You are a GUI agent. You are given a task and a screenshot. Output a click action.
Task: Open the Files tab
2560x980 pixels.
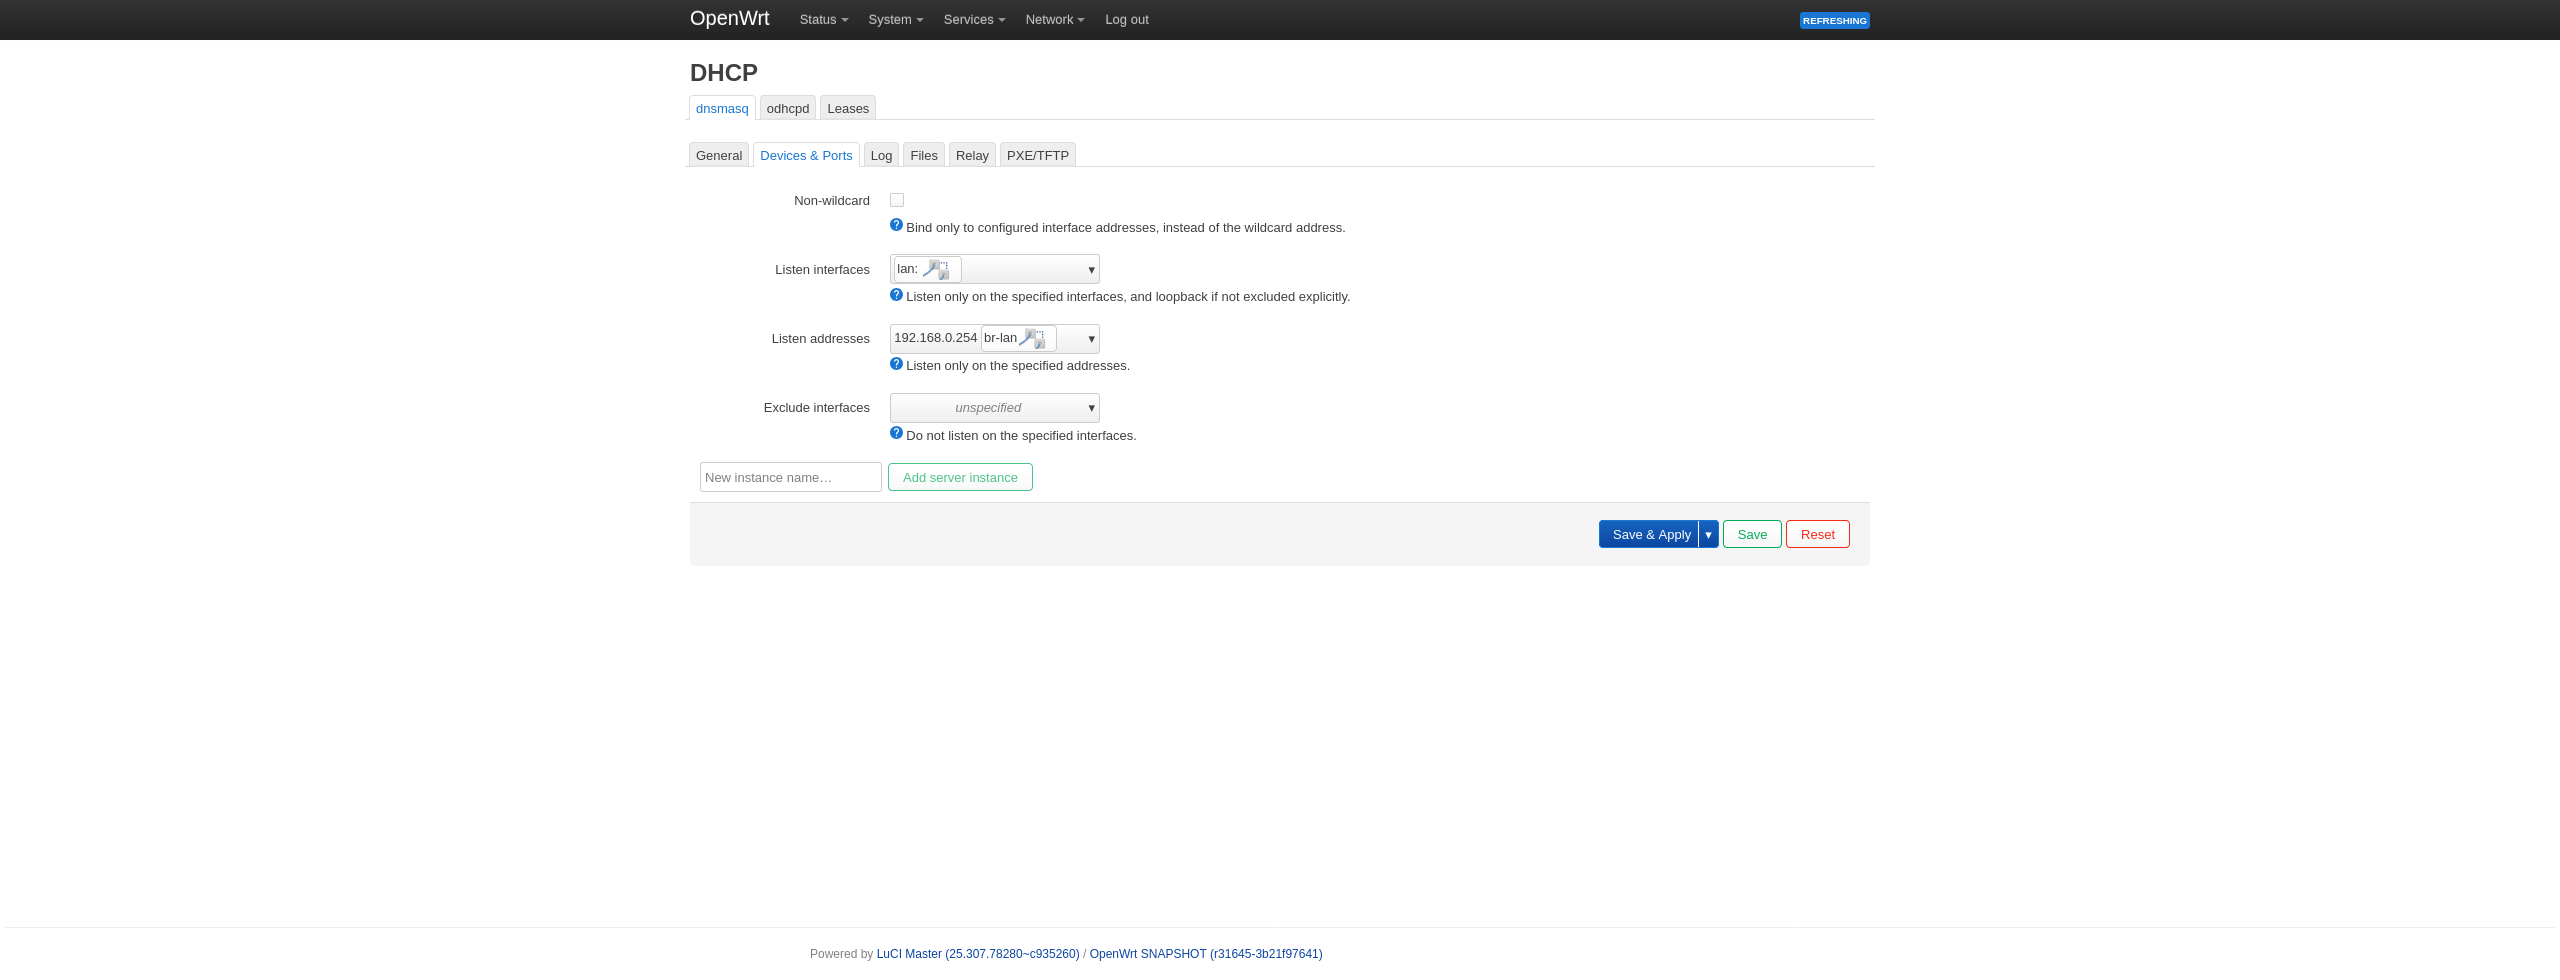[x=924, y=155]
